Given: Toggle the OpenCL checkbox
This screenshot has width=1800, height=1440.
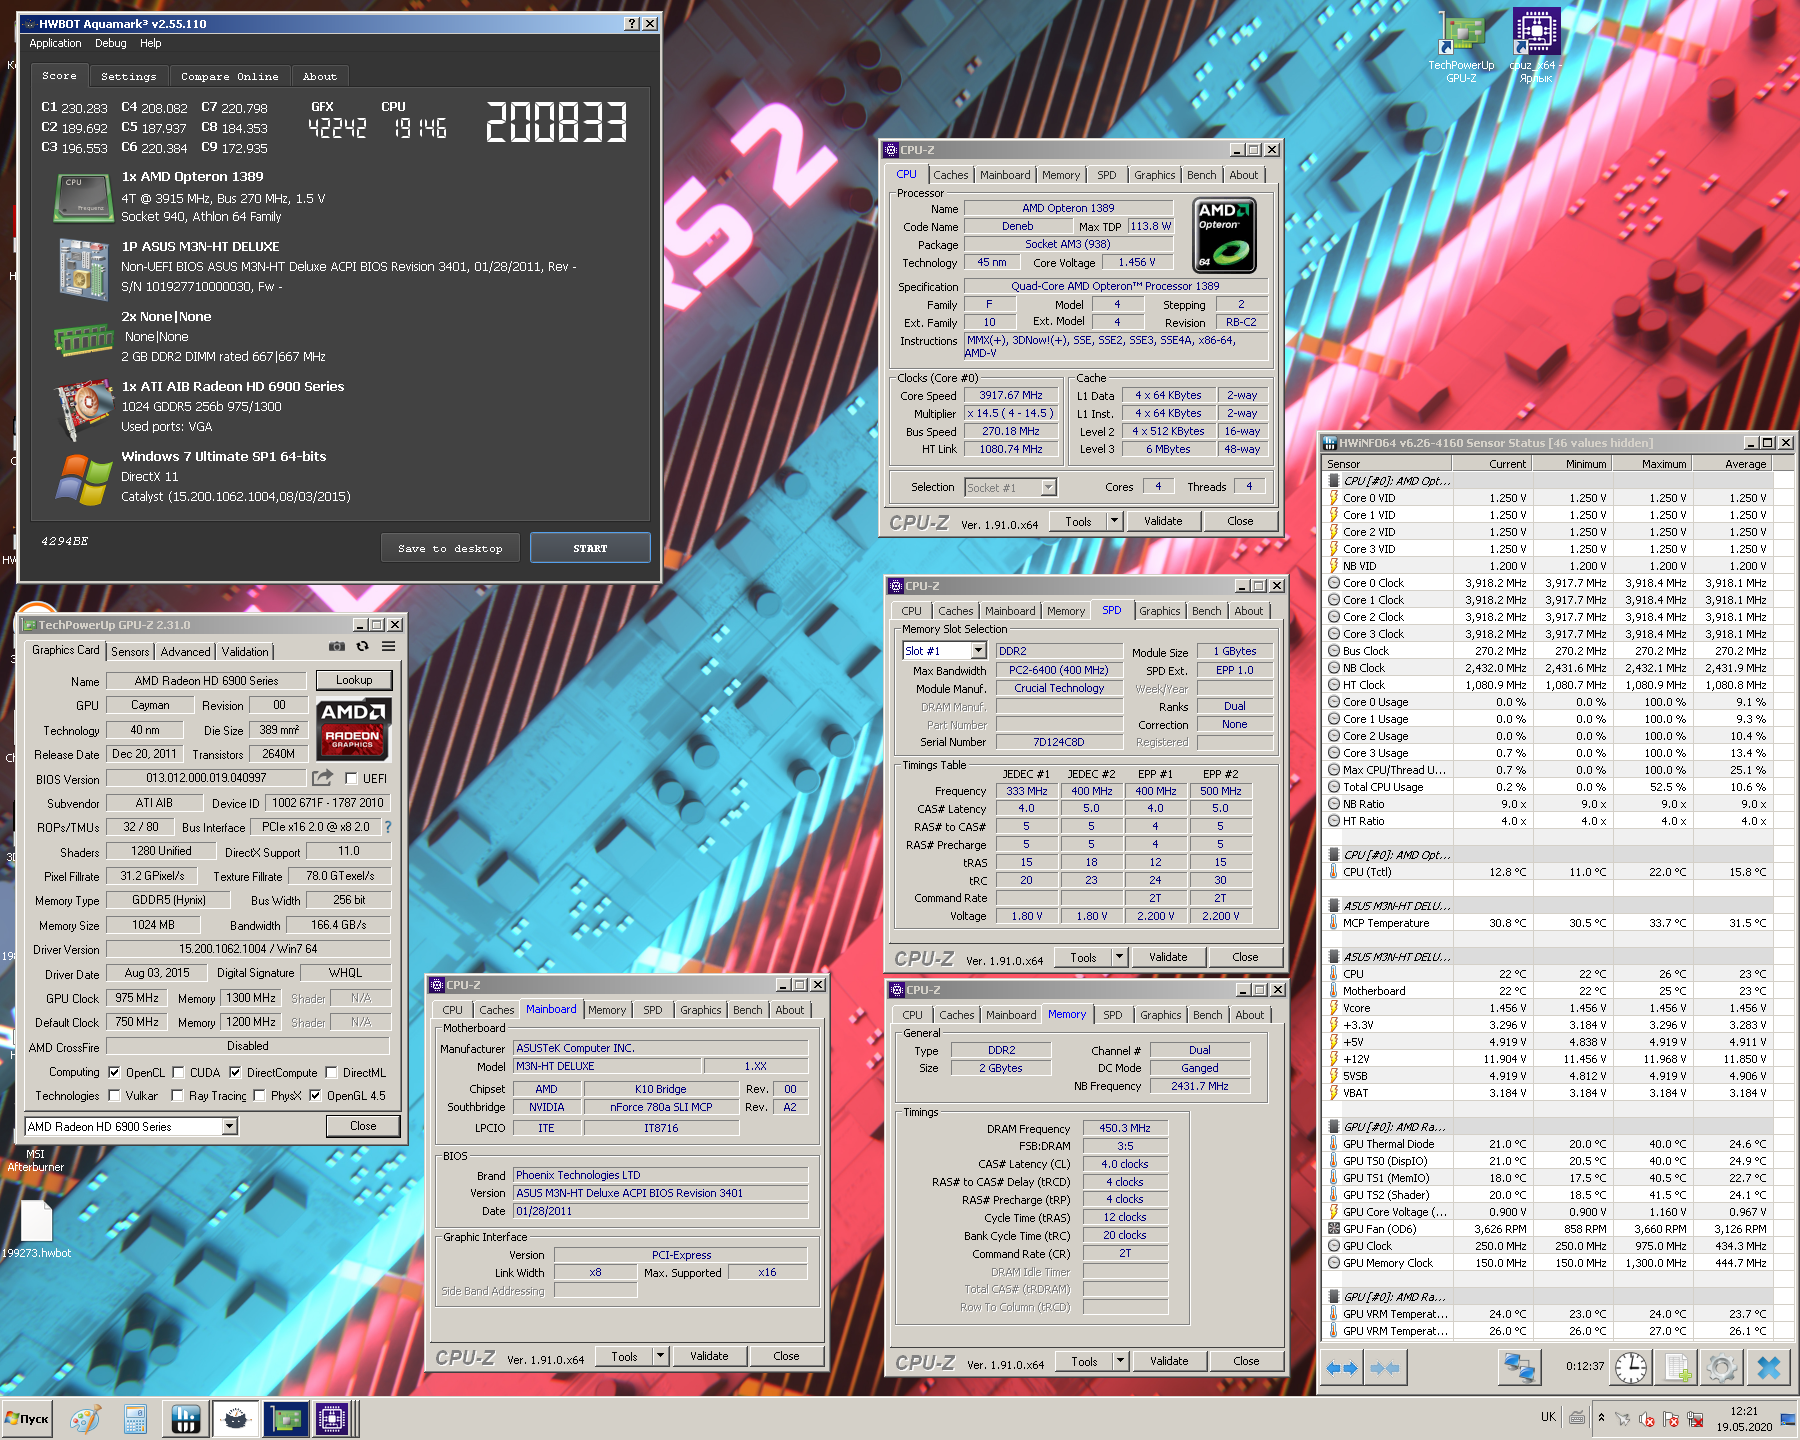Looking at the screenshot, I should pyautogui.click(x=114, y=1072).
